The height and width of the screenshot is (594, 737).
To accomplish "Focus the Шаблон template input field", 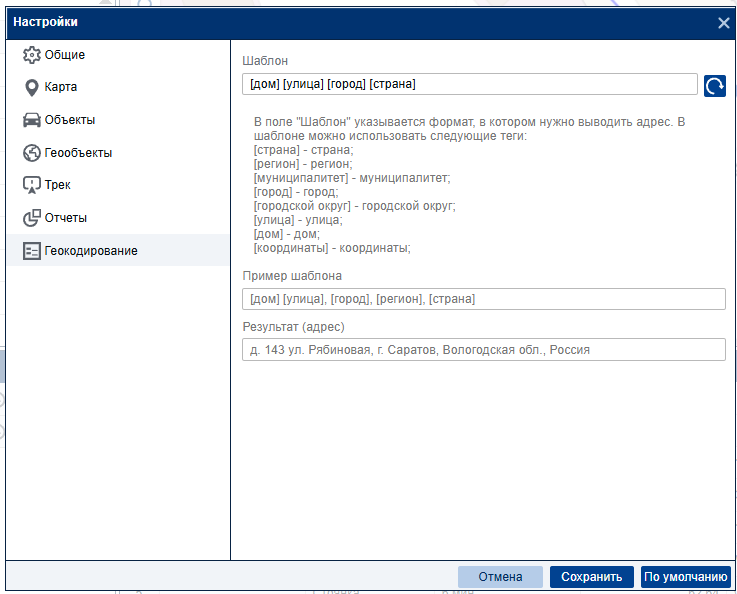I will tap(469, 85).
